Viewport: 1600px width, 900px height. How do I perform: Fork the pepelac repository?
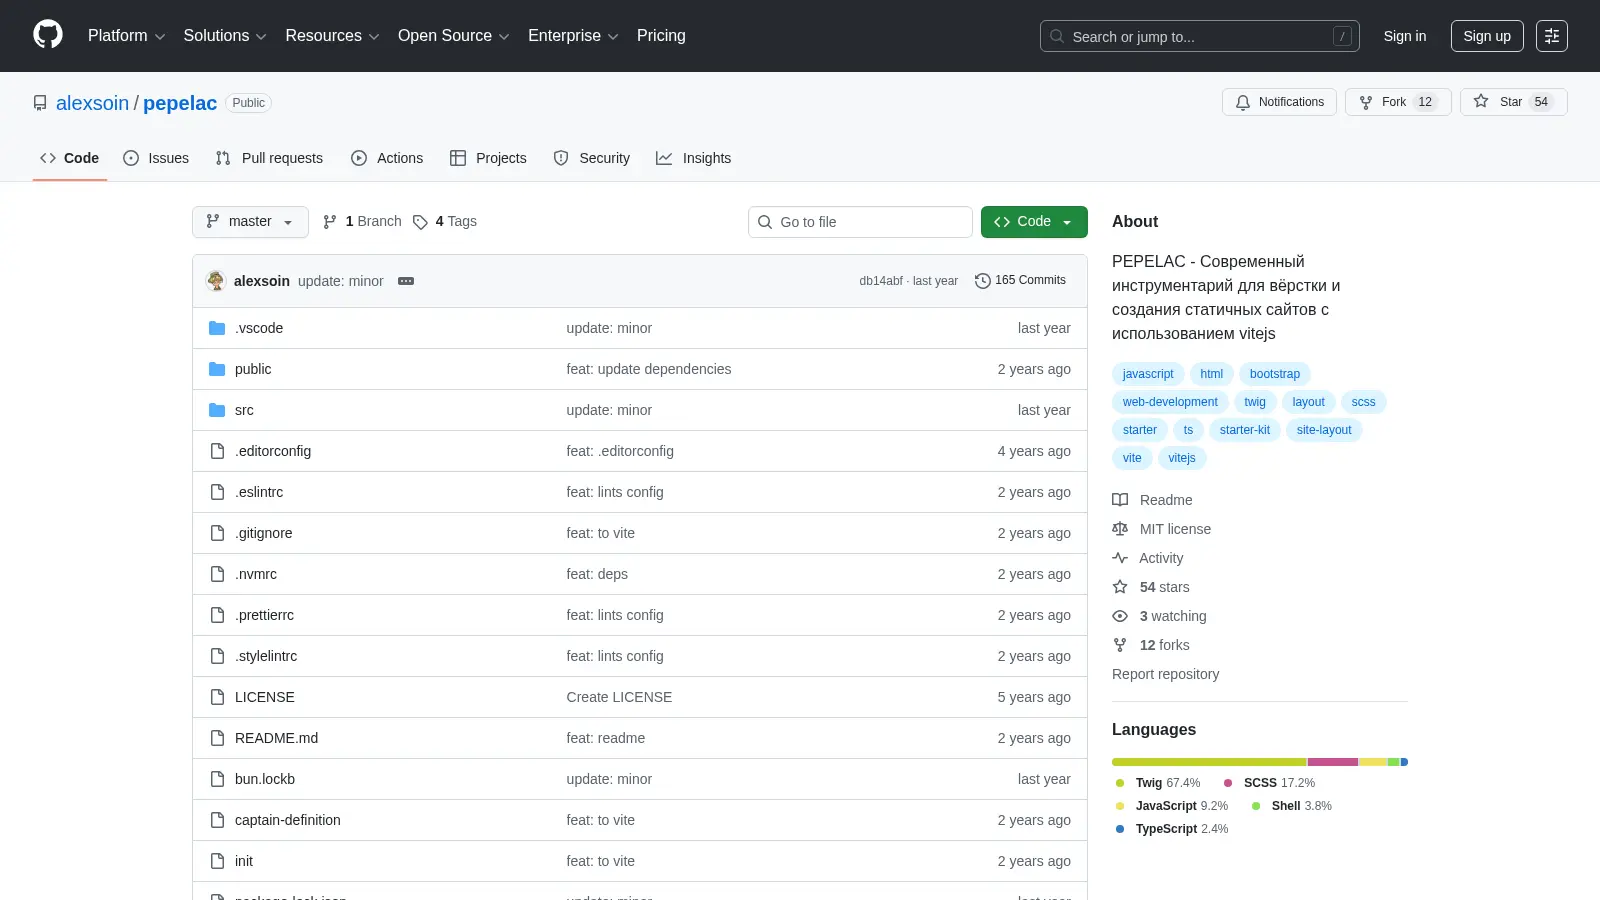pos(1397,102)
